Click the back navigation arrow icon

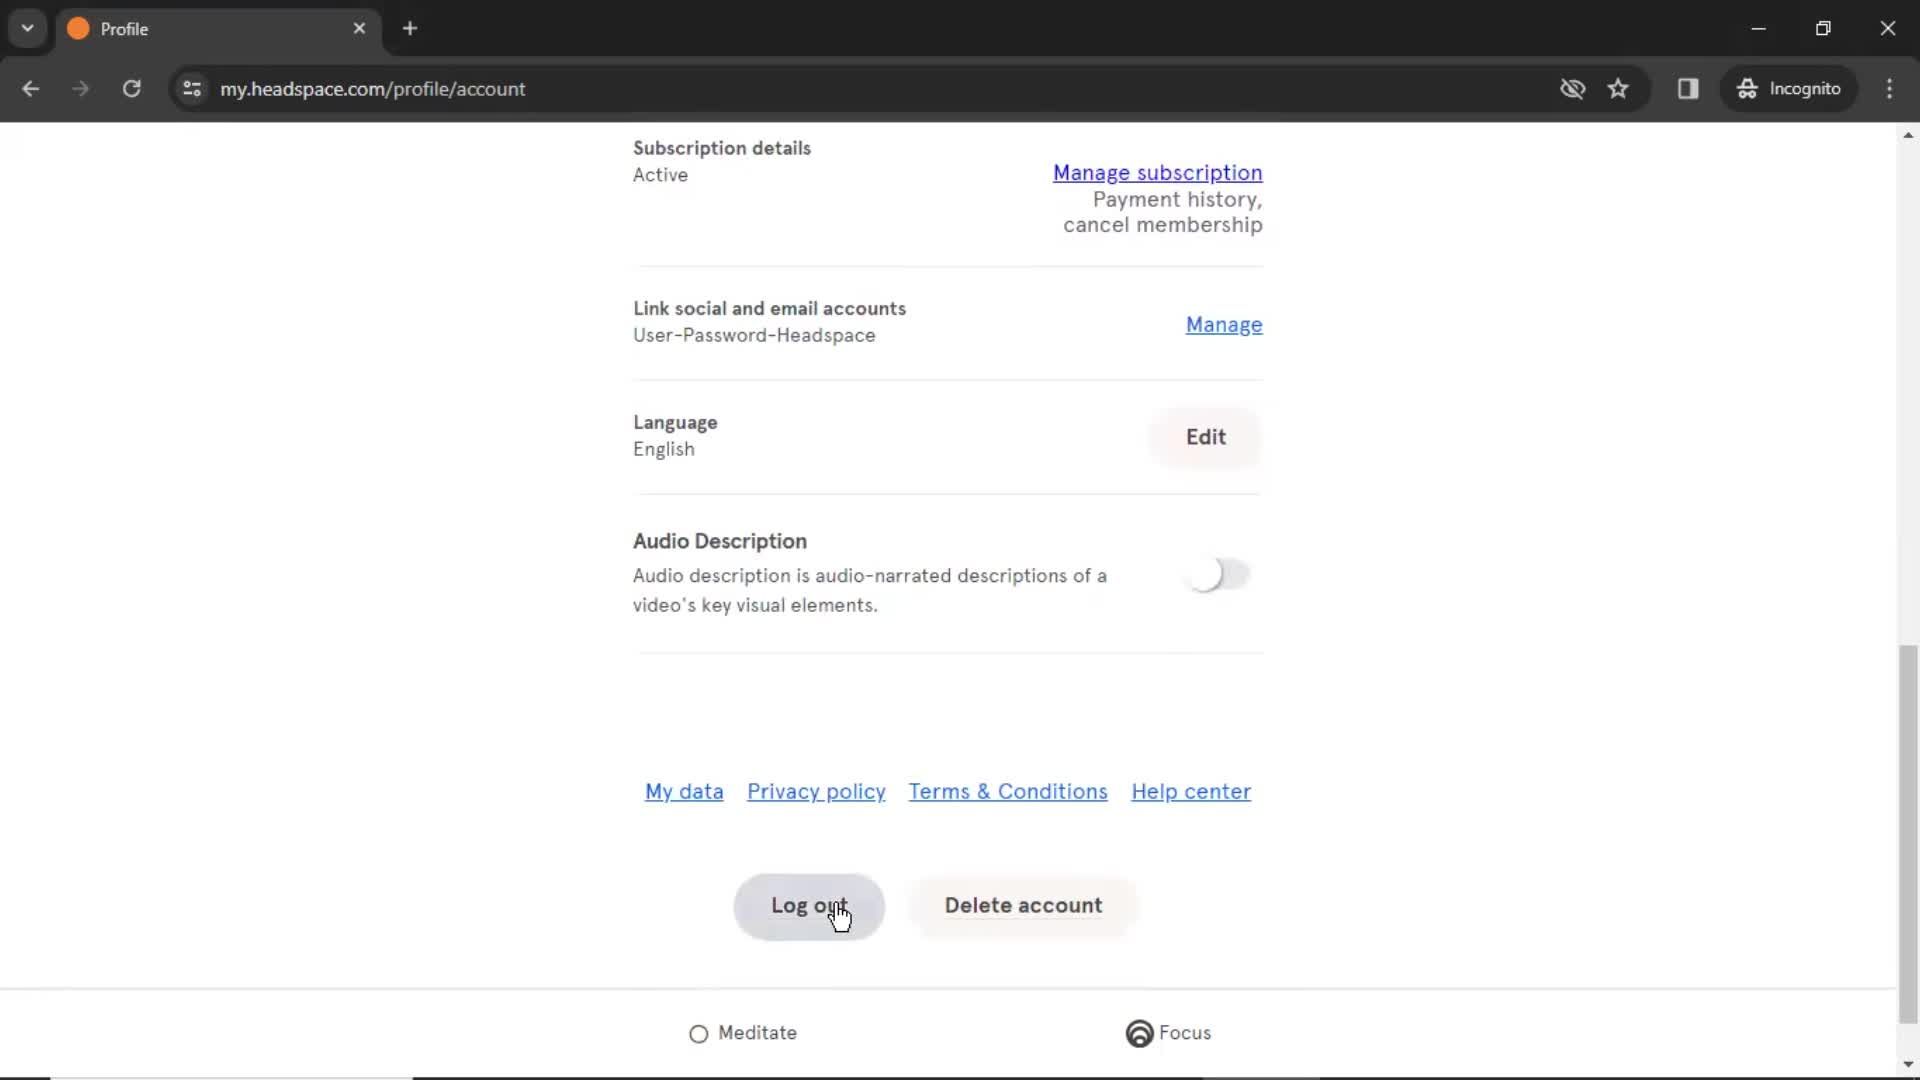coord(32,88)
